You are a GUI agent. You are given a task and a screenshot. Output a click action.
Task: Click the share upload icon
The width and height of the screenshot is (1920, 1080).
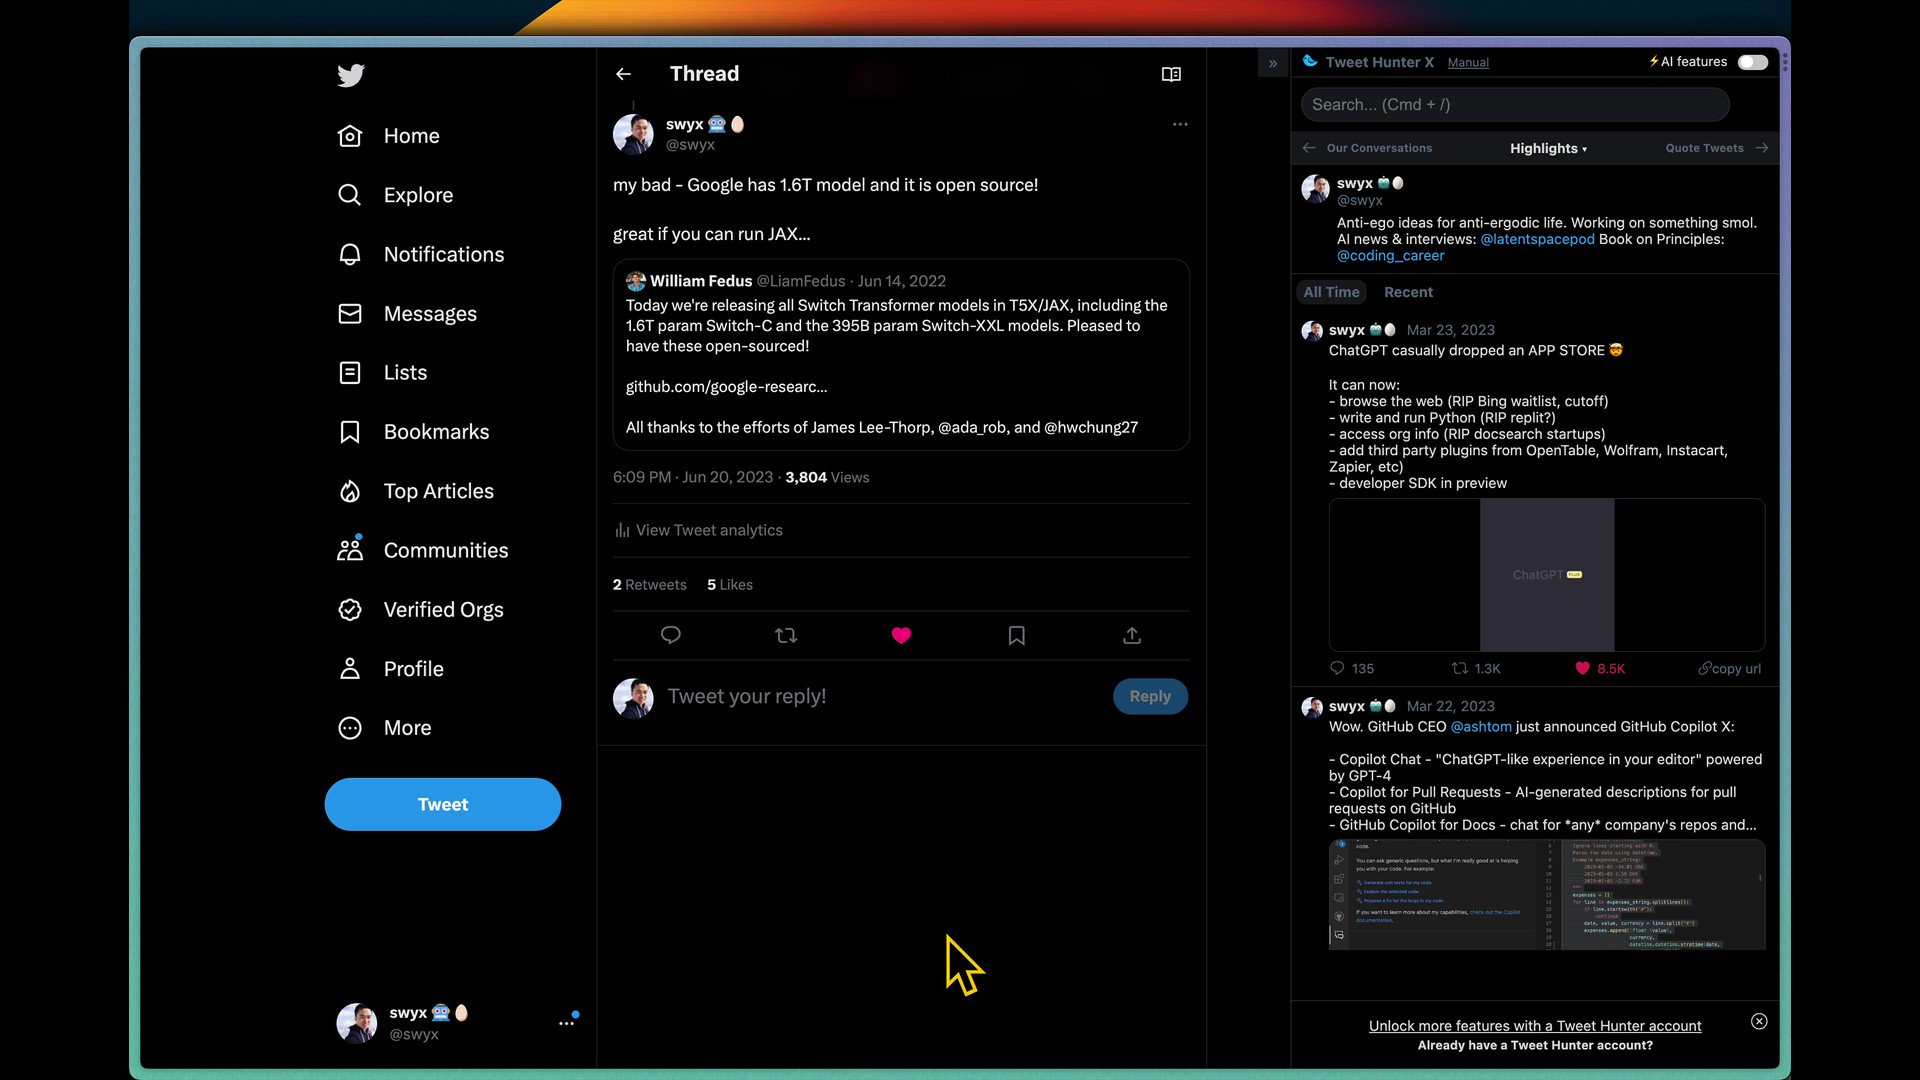click(x=1132, y=635)
